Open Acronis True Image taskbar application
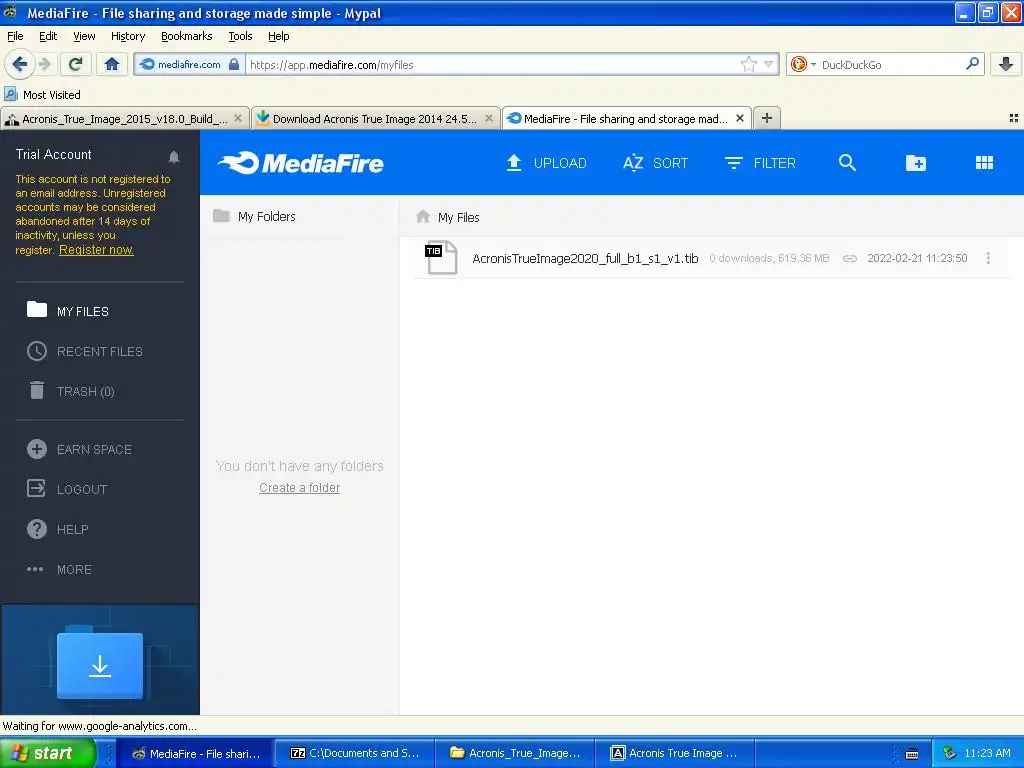1024x768 pixels. [x=675, y=753]
